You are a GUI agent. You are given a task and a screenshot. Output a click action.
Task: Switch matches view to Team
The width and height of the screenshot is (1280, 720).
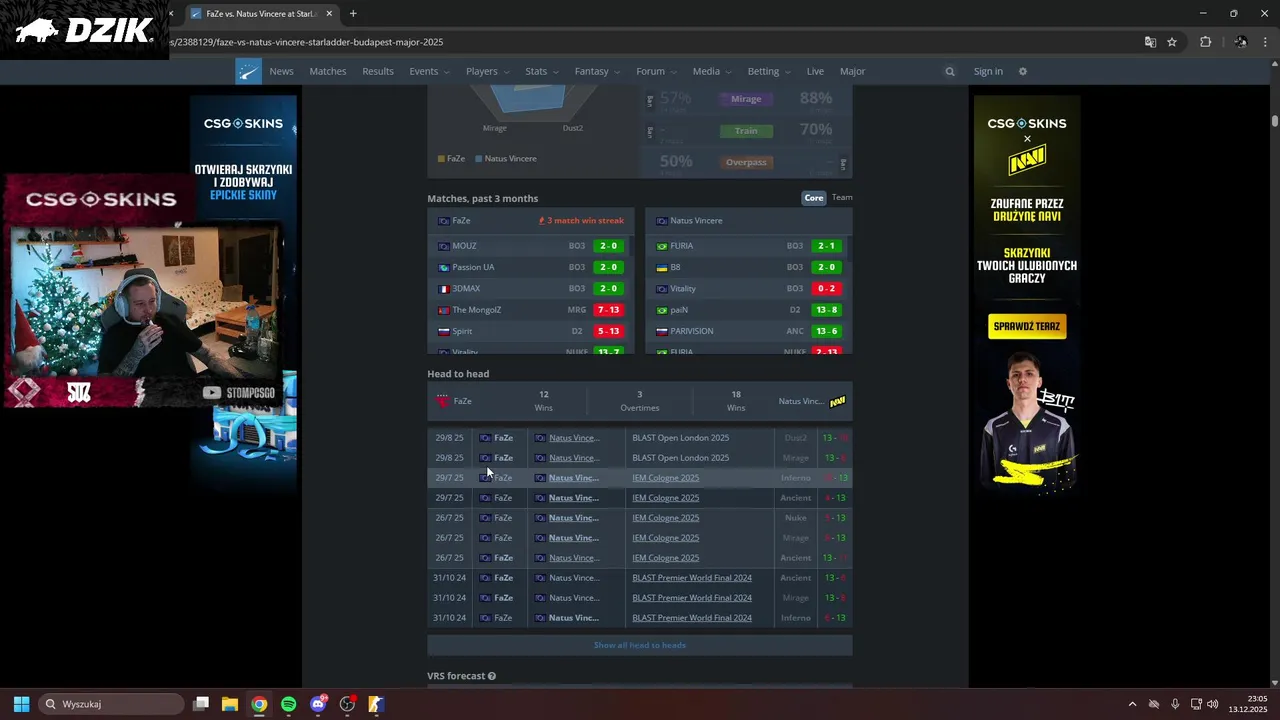tap(842, 198)
